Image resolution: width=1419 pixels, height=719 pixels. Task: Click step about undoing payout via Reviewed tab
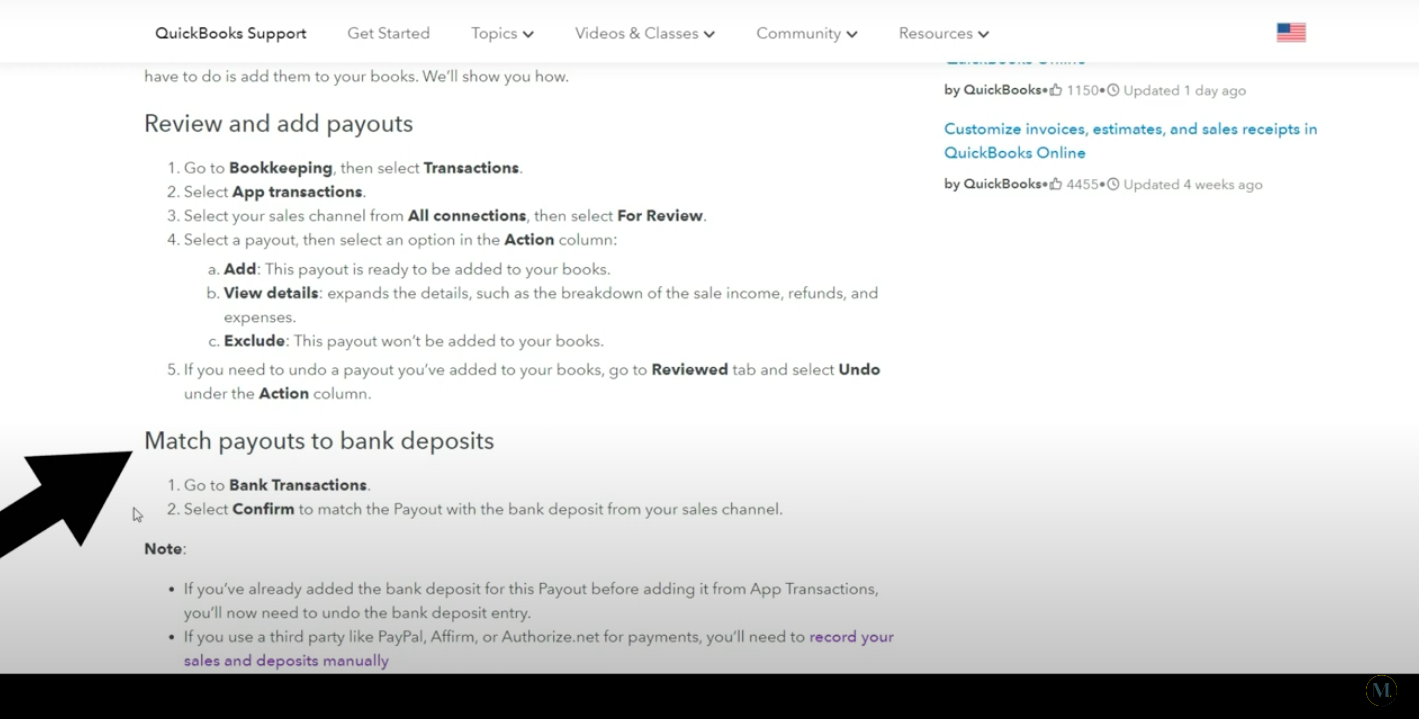point(532,381)
